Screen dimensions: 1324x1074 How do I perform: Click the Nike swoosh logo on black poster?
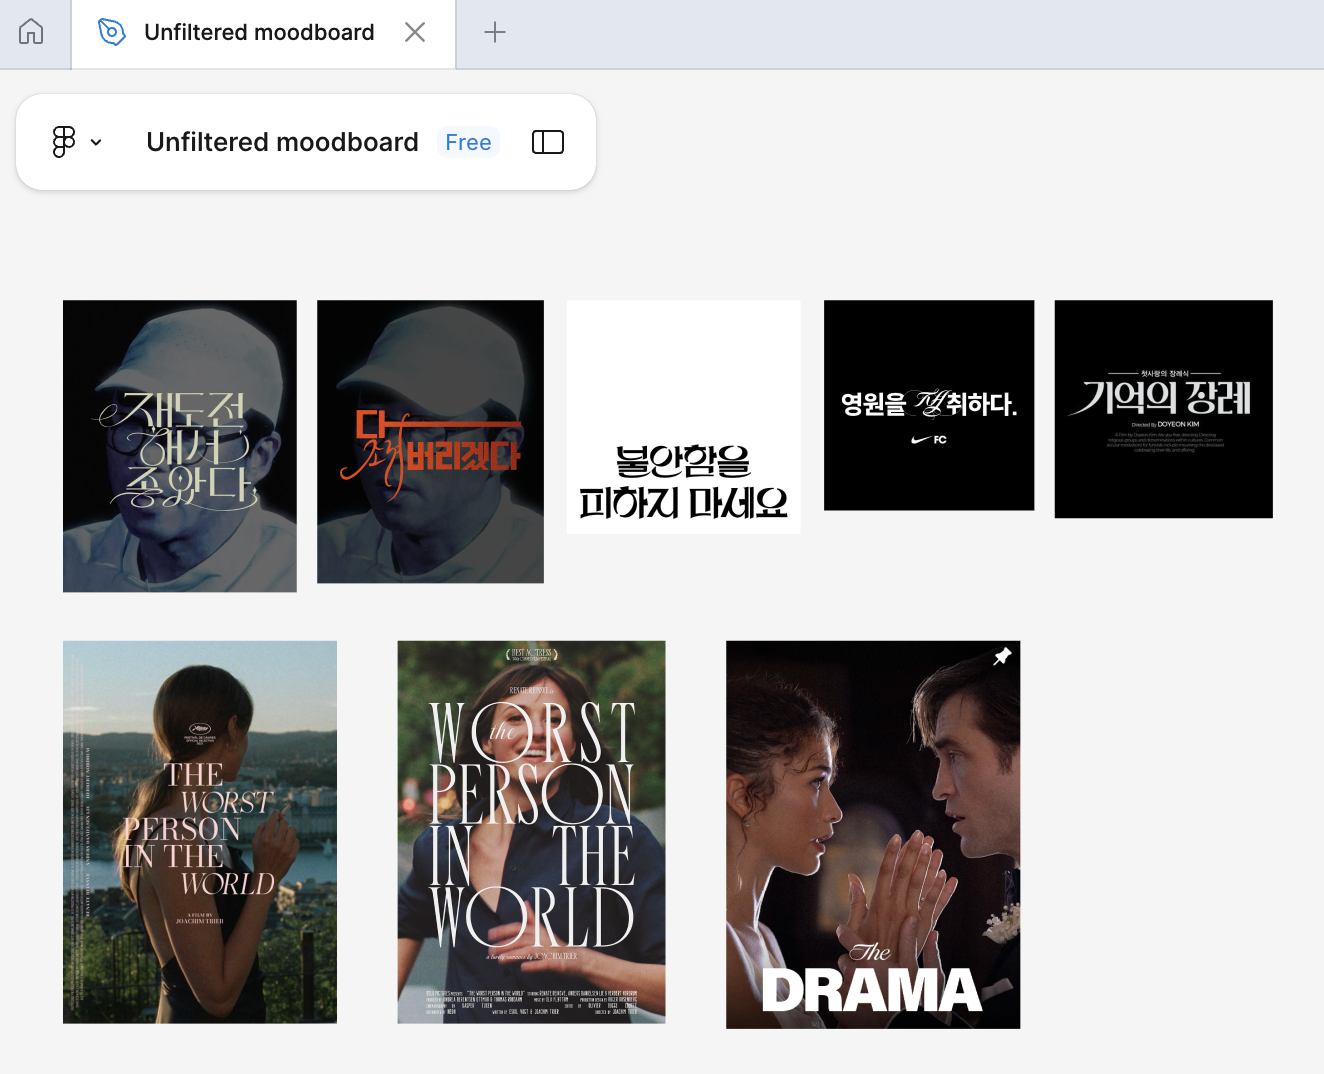click(x=921, y=440)
